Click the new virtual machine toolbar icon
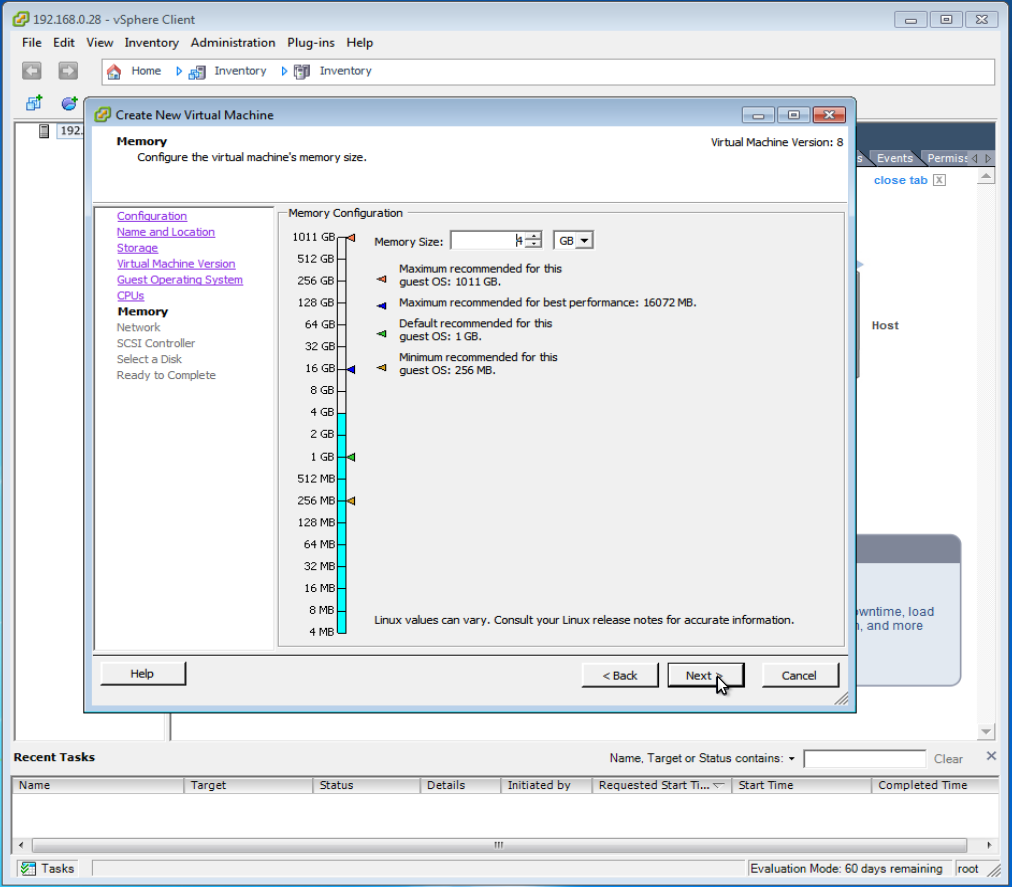 click(34, 103)
